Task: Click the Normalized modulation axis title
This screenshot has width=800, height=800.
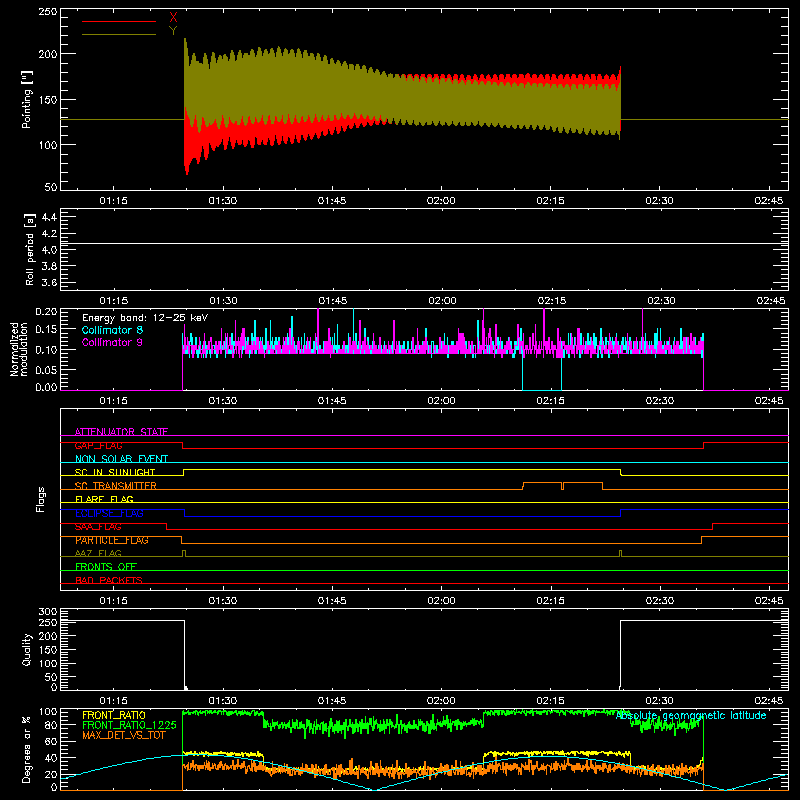Action: (19, 349)
